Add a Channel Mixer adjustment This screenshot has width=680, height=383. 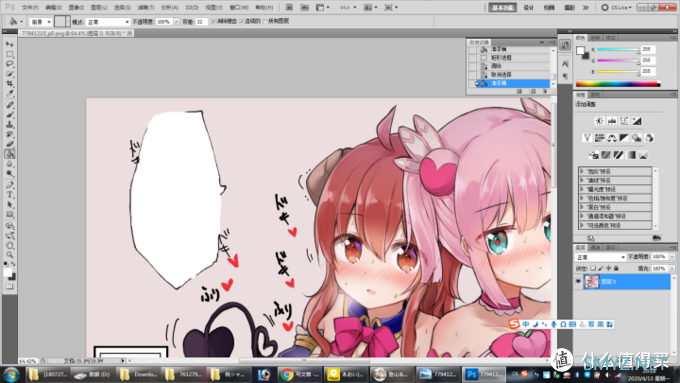(x=649, y=138)
